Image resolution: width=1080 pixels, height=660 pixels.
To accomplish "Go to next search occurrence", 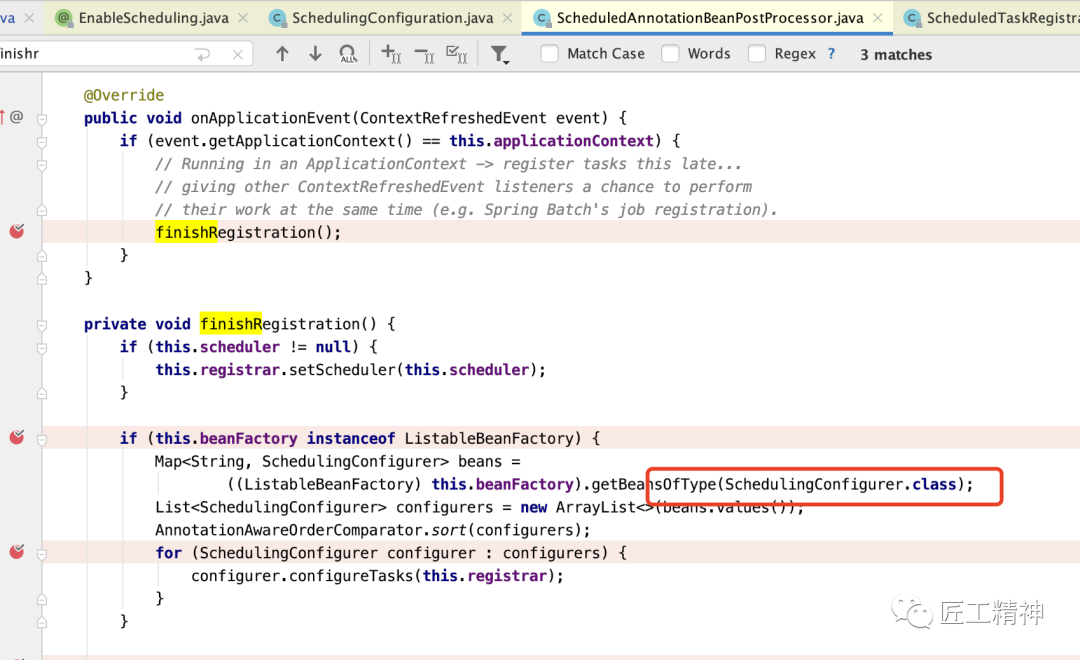I will (x=315, y=54).
